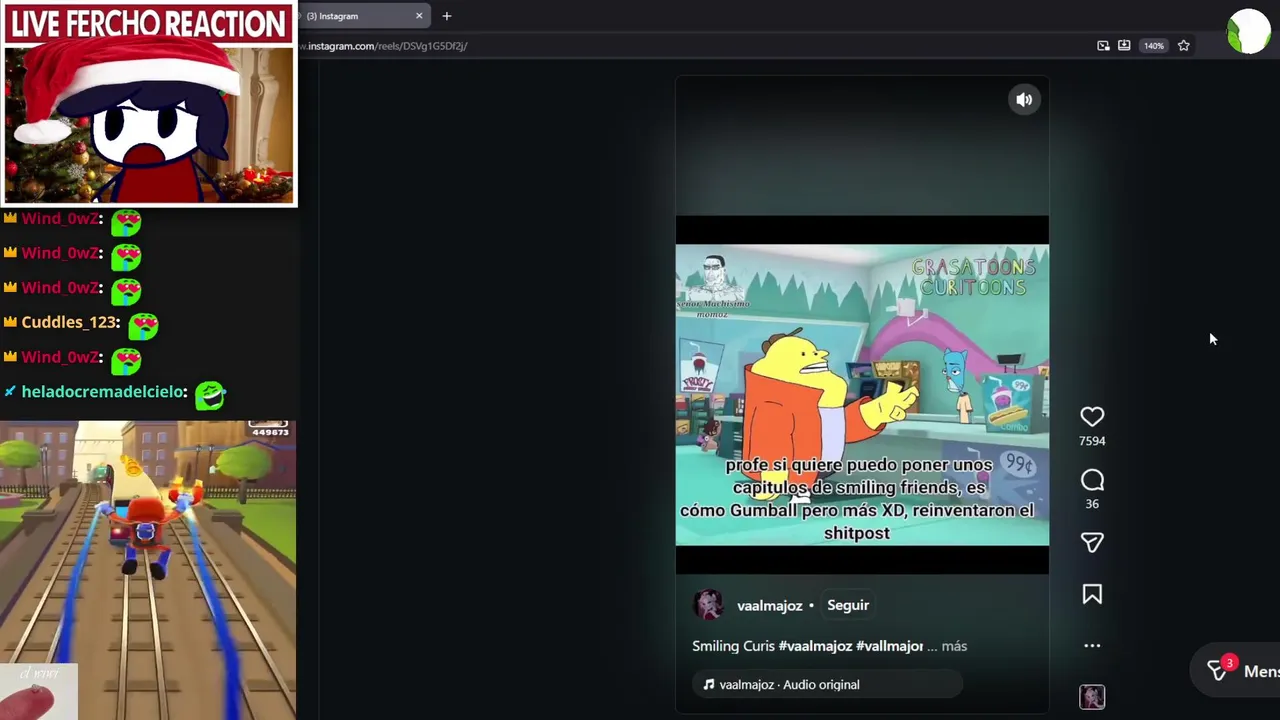Open more options three-dot menu

pos(1092,646)
